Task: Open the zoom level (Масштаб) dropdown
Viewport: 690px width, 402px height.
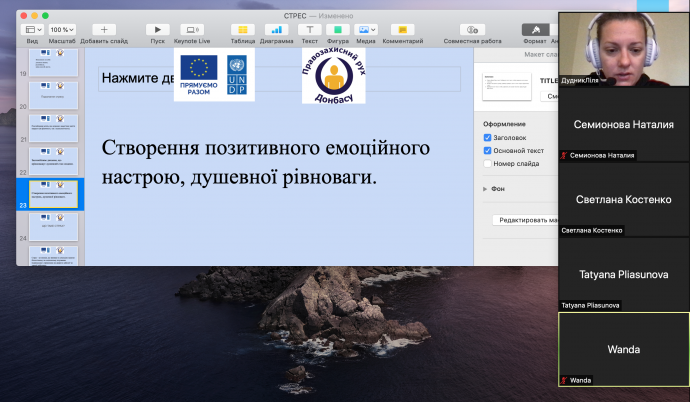Action: pyautogui.click(x=61, y=30)
